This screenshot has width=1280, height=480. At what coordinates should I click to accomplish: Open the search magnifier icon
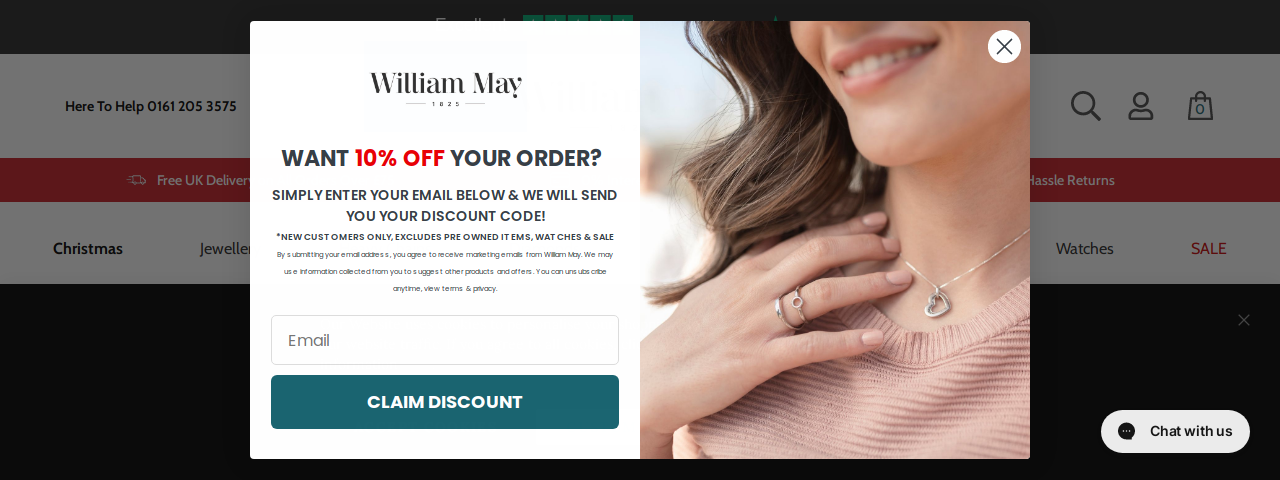pos(1085,105)
